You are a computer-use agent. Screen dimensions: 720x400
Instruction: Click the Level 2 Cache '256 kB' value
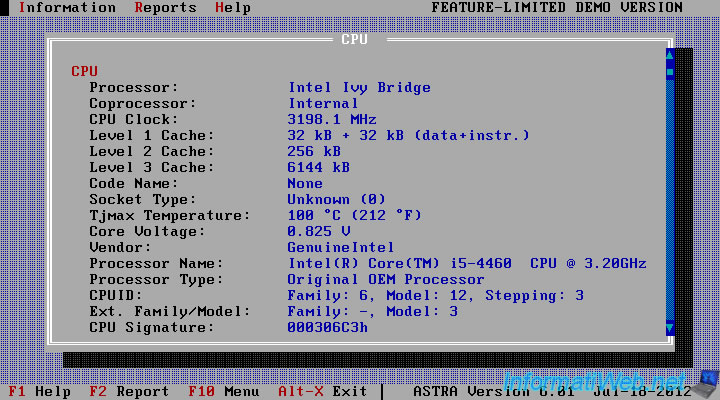(314, 152)
